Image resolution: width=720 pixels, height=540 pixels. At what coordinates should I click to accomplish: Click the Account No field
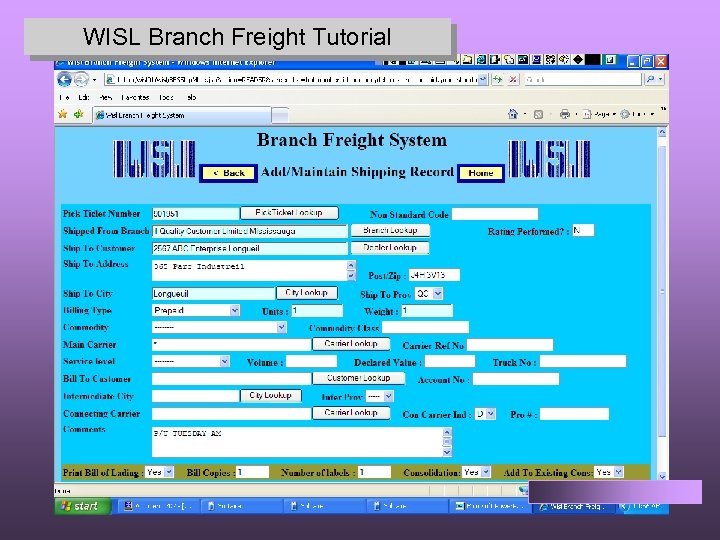click(516, 379)
